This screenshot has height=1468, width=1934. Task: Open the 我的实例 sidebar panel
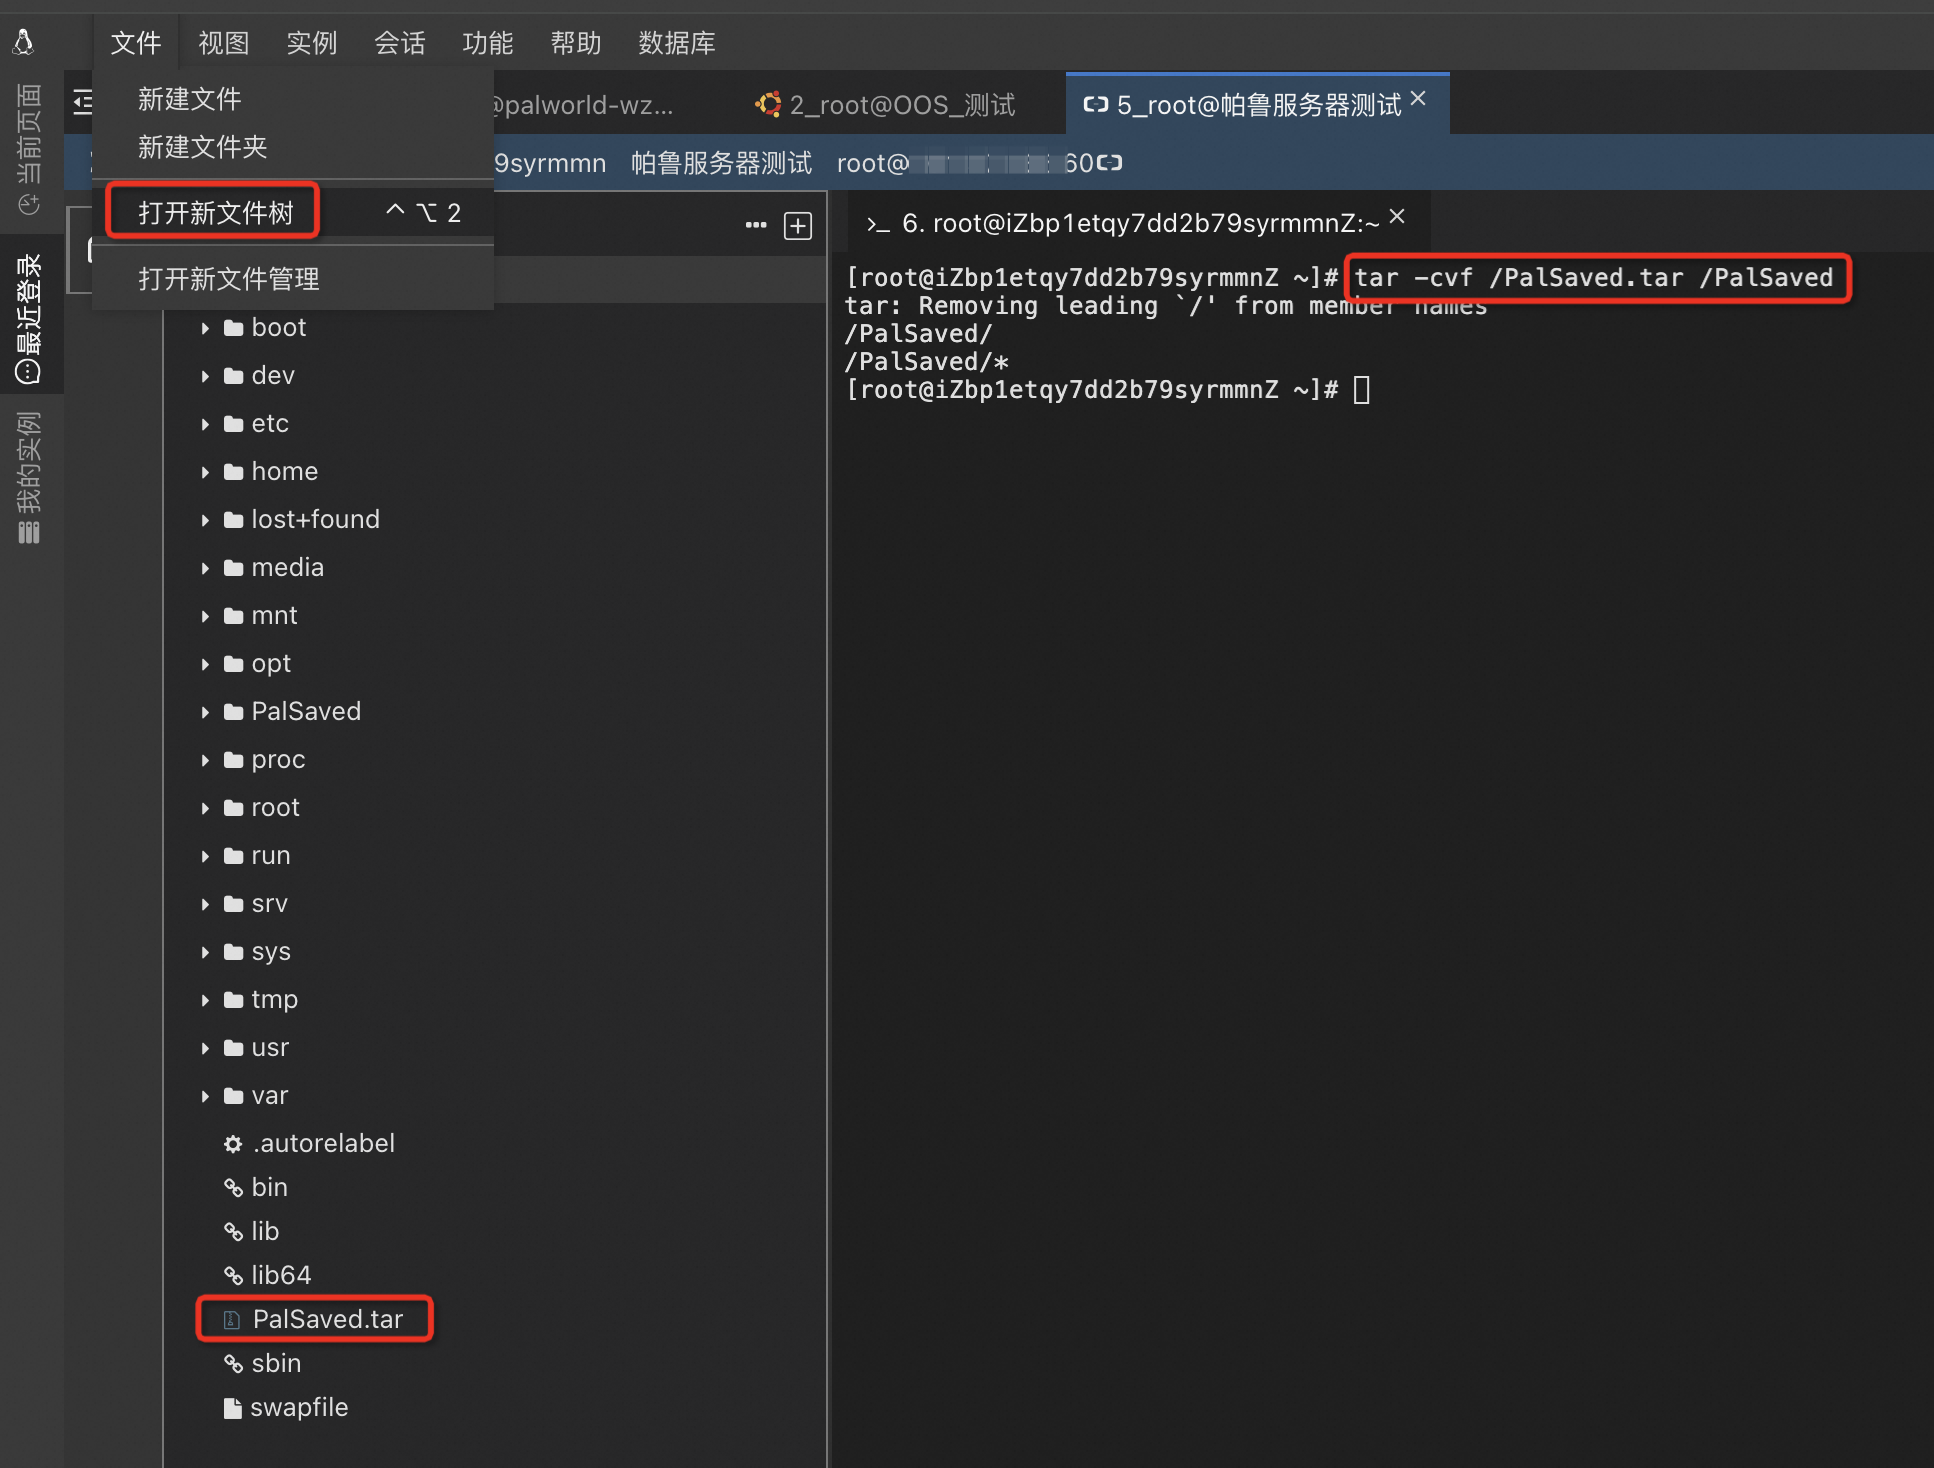tap(29, 477)
